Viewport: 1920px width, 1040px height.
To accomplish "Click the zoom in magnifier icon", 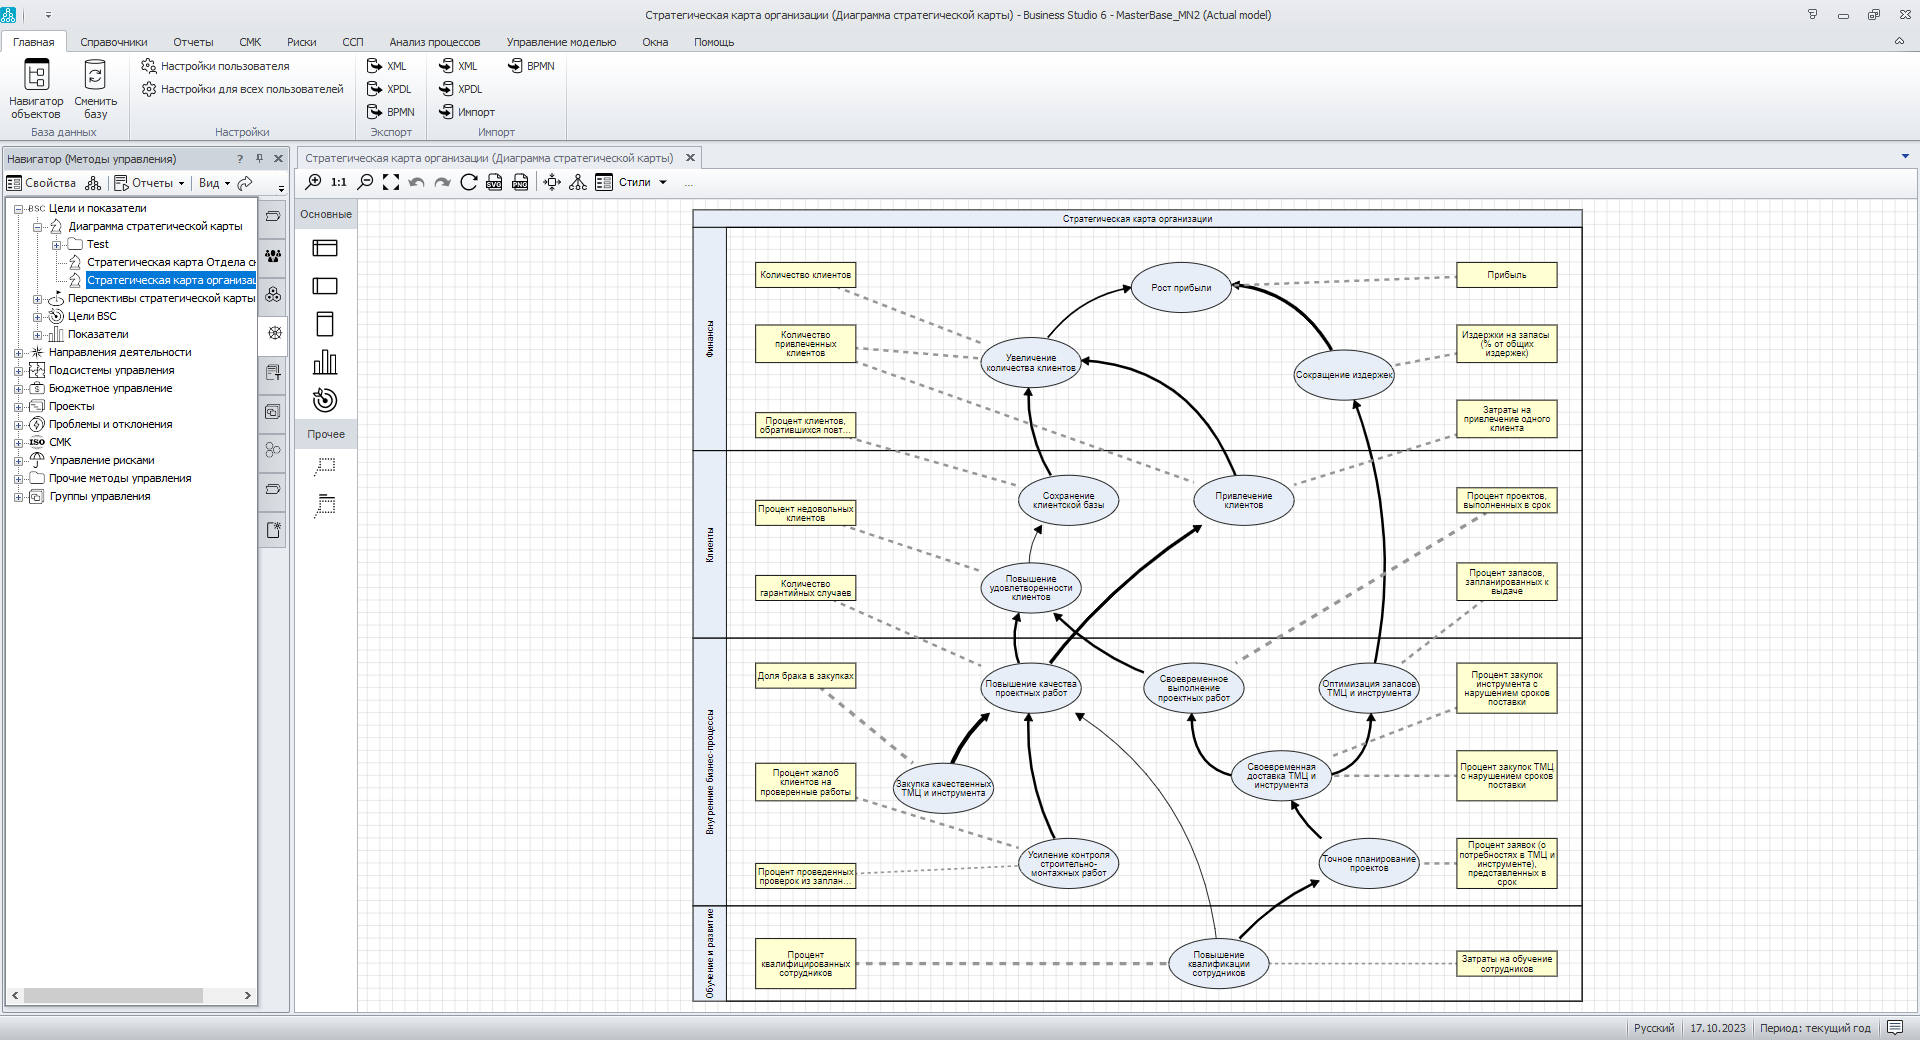I will (x=314, y=182).
